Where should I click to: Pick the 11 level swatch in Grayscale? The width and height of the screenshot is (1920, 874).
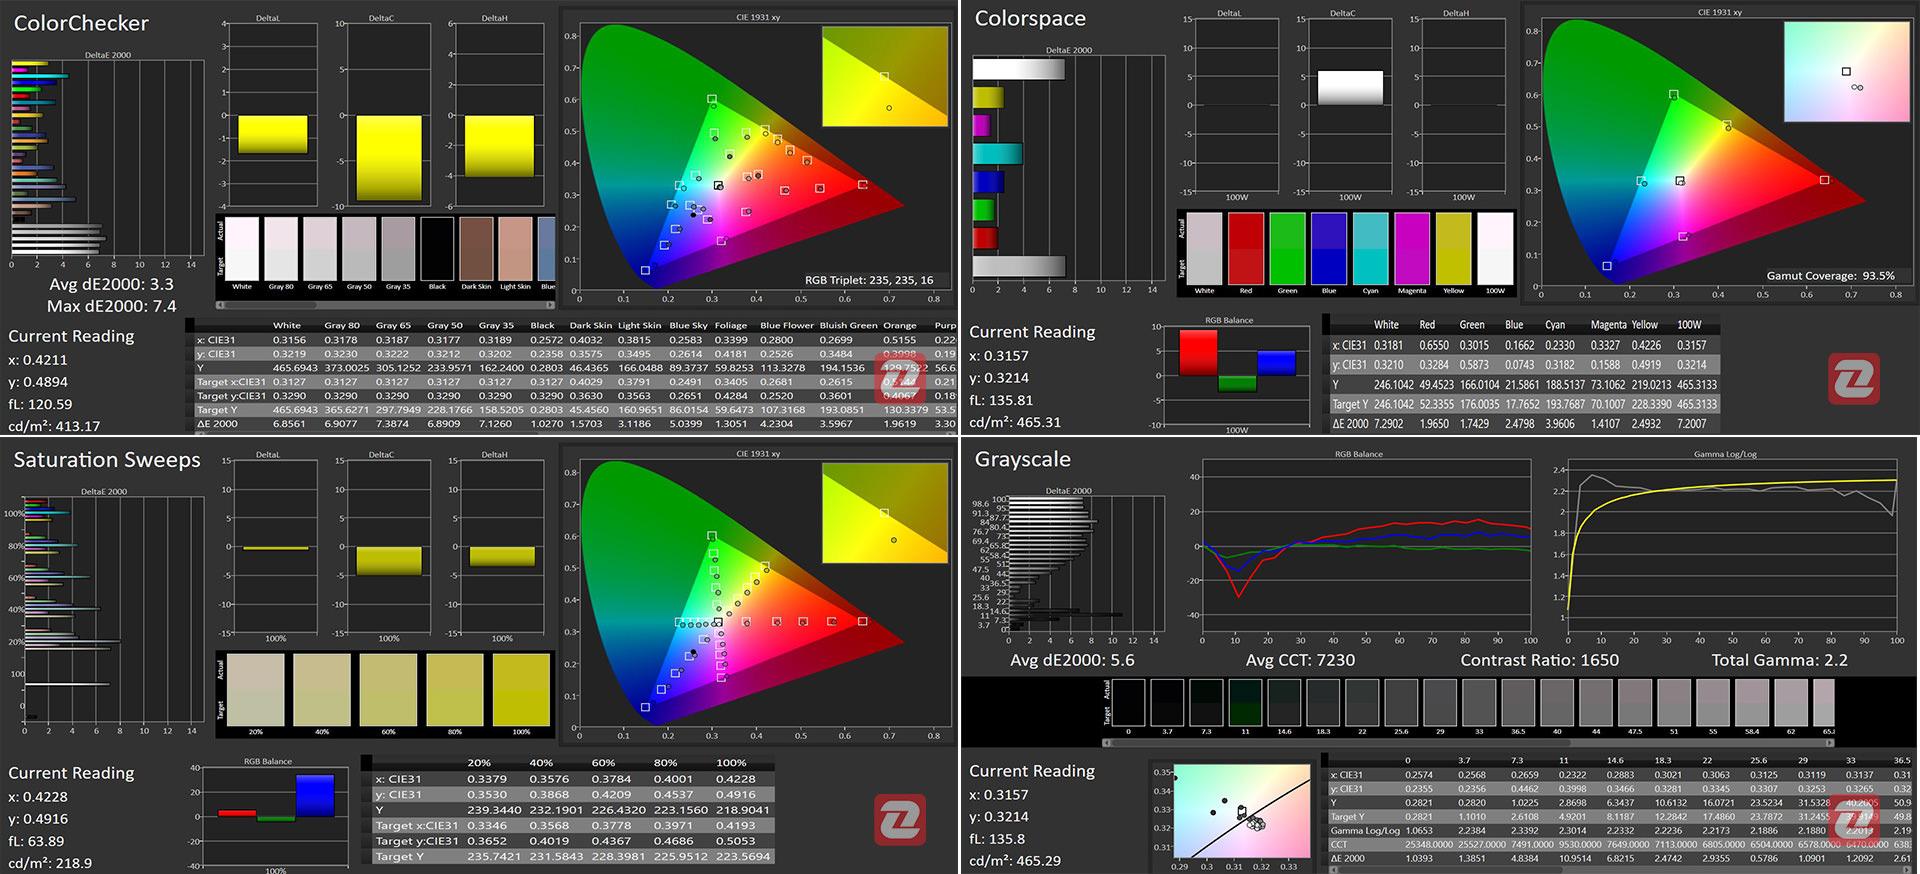coord(1245,702)
